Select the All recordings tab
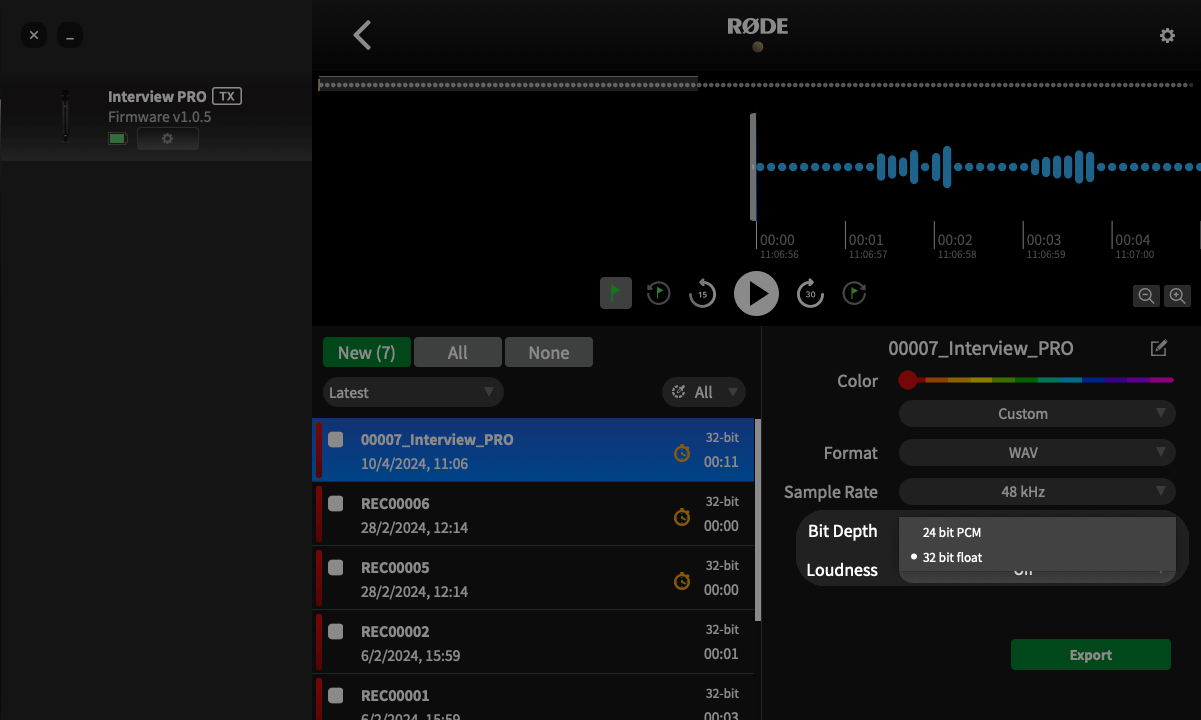The height and width of the screenshot is (720, 1201). [x=458, y=352]
